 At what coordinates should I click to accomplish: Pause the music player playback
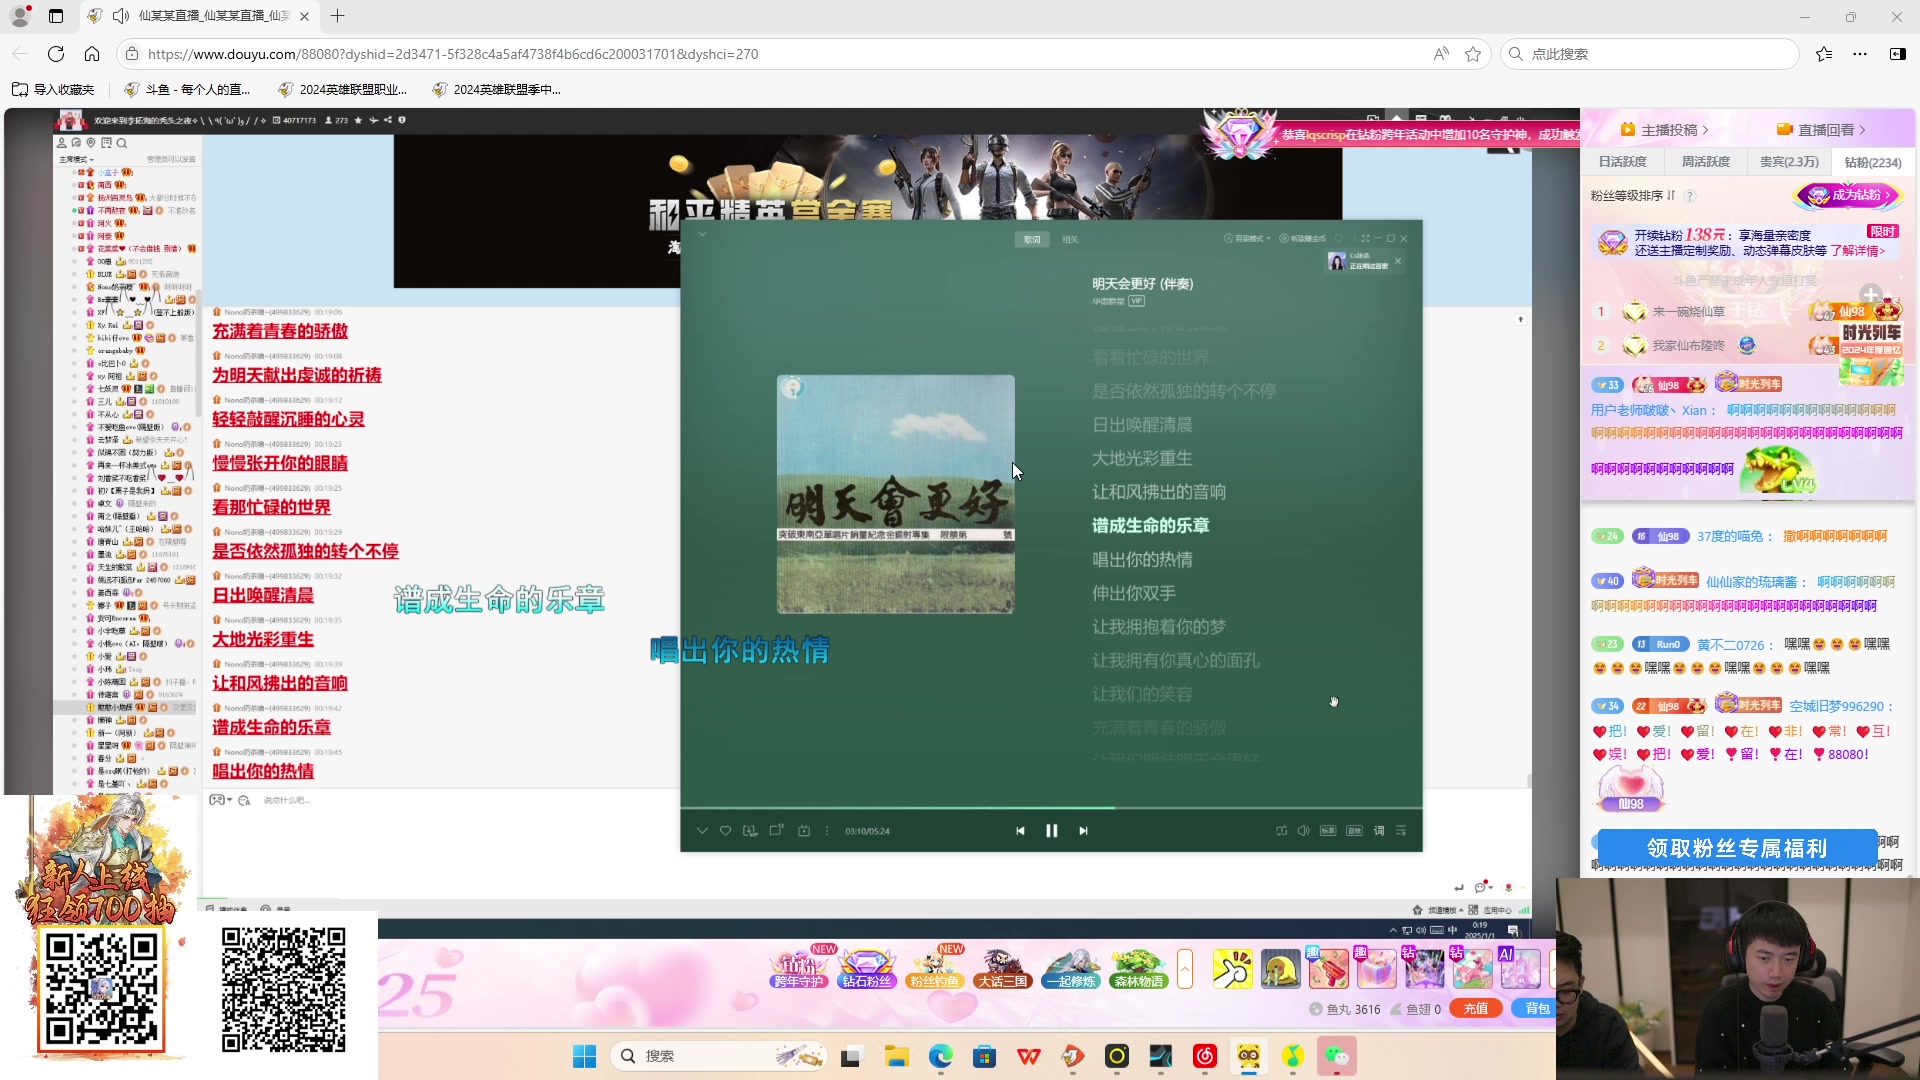tap(1051, 831)
